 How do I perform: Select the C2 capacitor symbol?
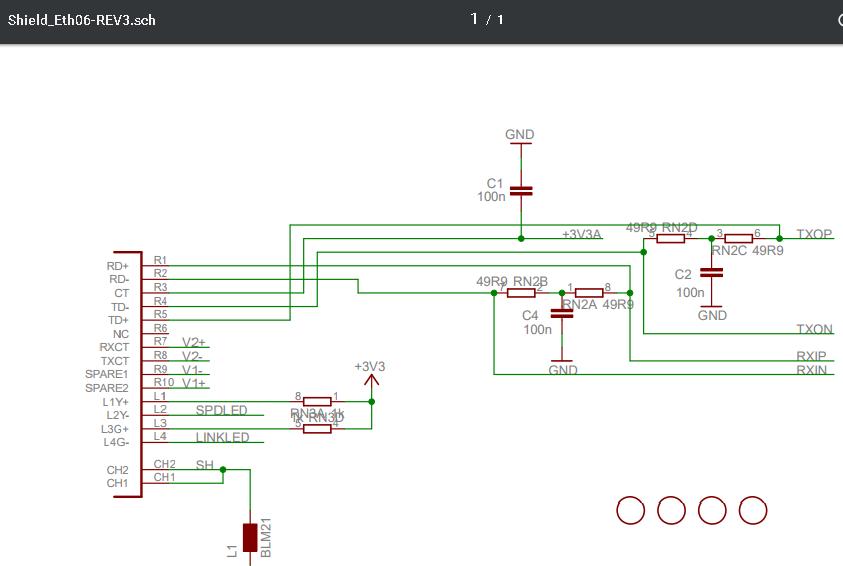711,273
